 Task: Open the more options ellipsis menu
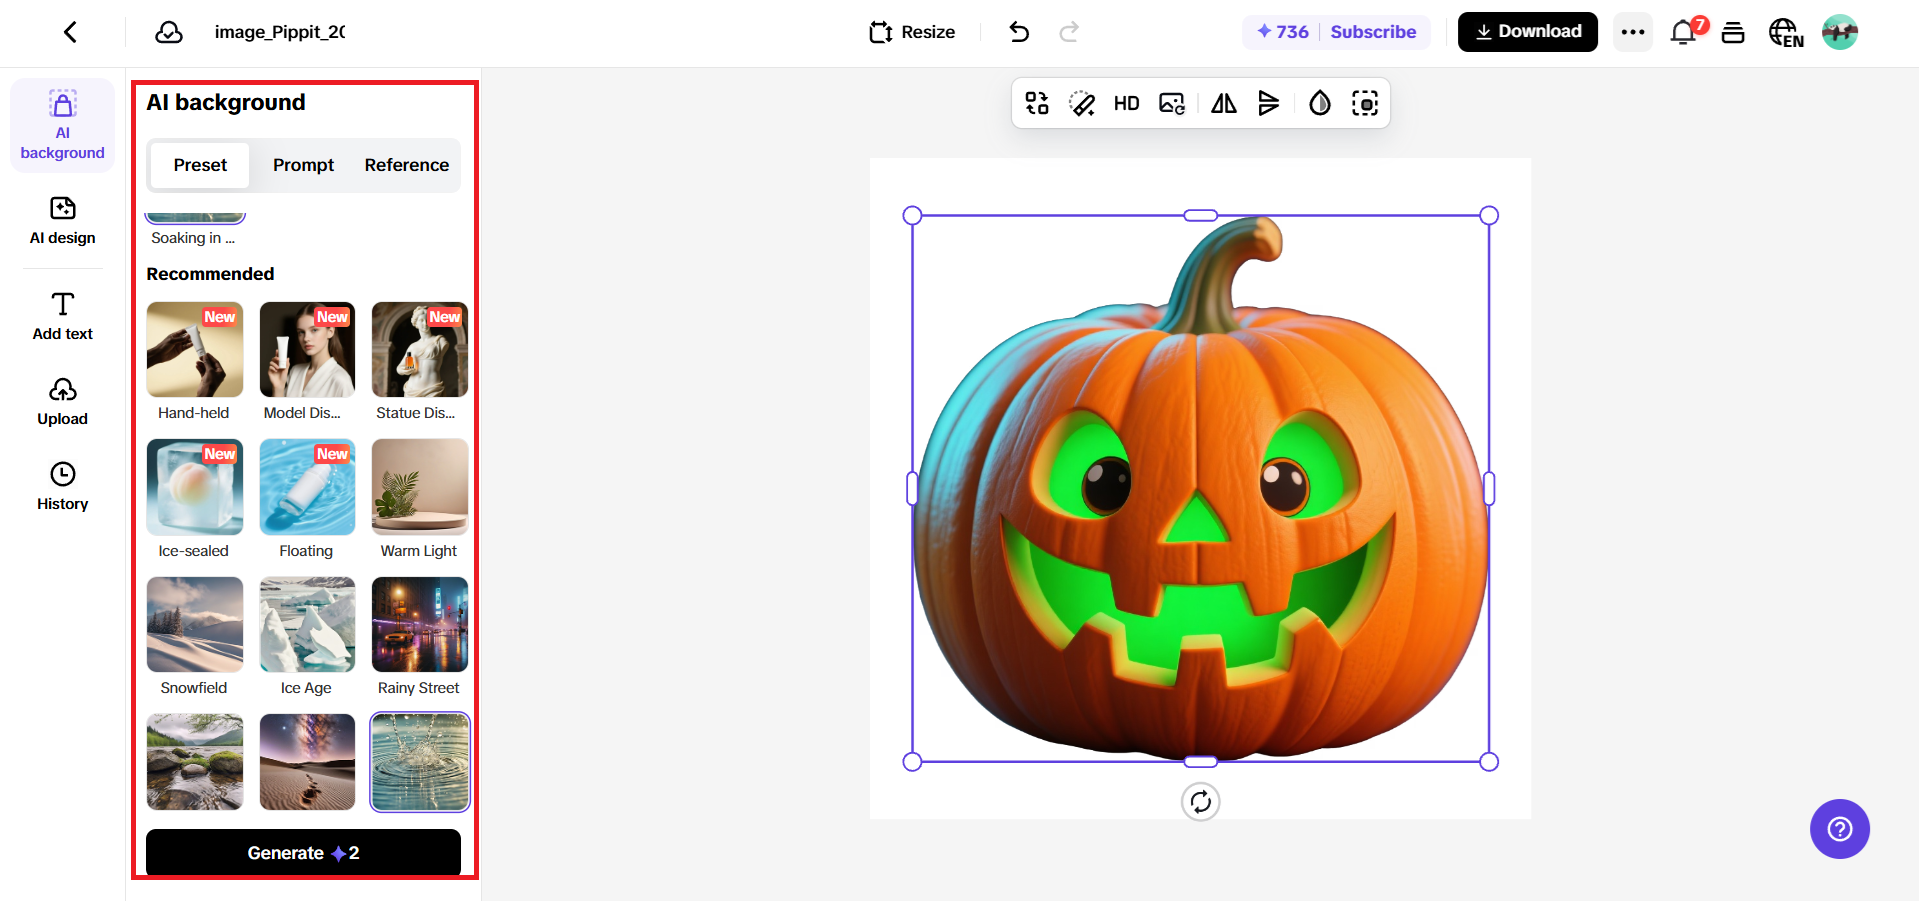[x=1632, y=31]
